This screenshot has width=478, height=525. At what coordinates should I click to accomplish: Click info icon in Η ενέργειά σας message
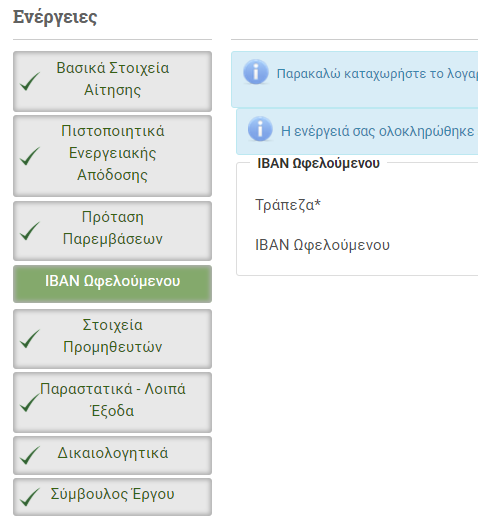tap(260, 129)
